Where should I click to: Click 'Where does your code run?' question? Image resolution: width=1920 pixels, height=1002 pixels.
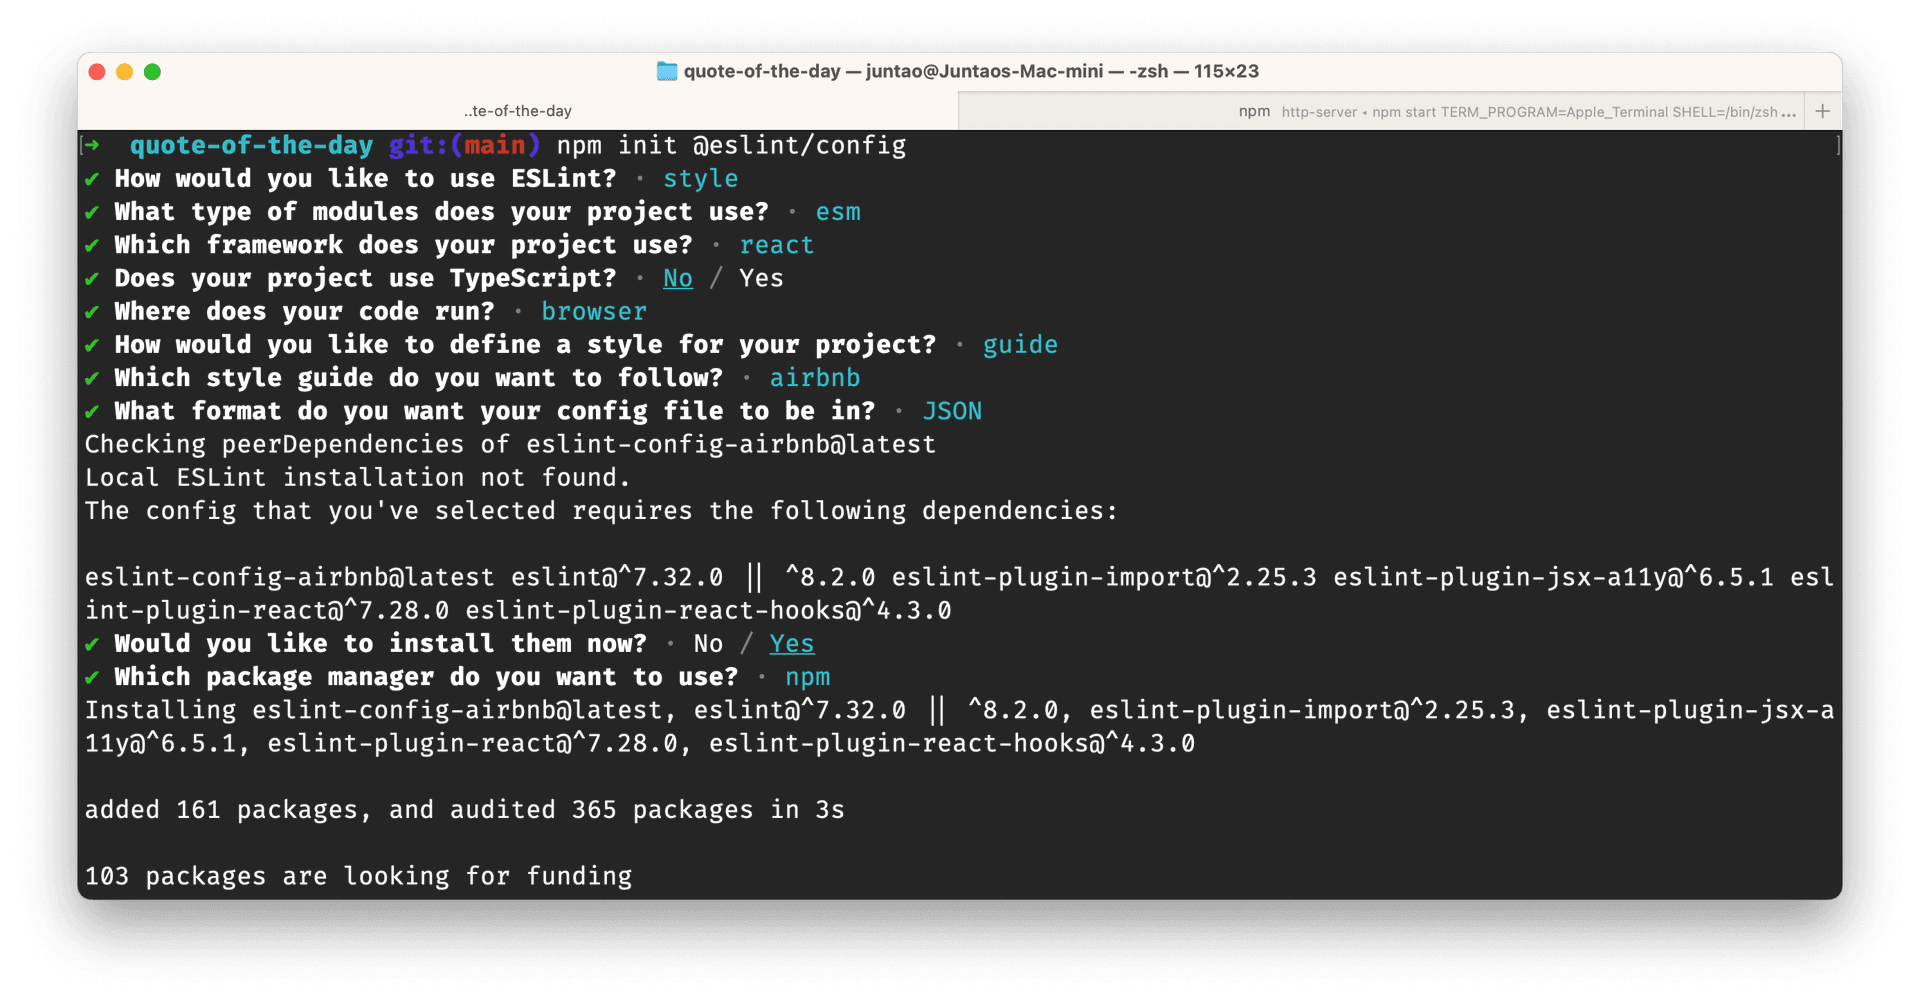pos(304,311)
